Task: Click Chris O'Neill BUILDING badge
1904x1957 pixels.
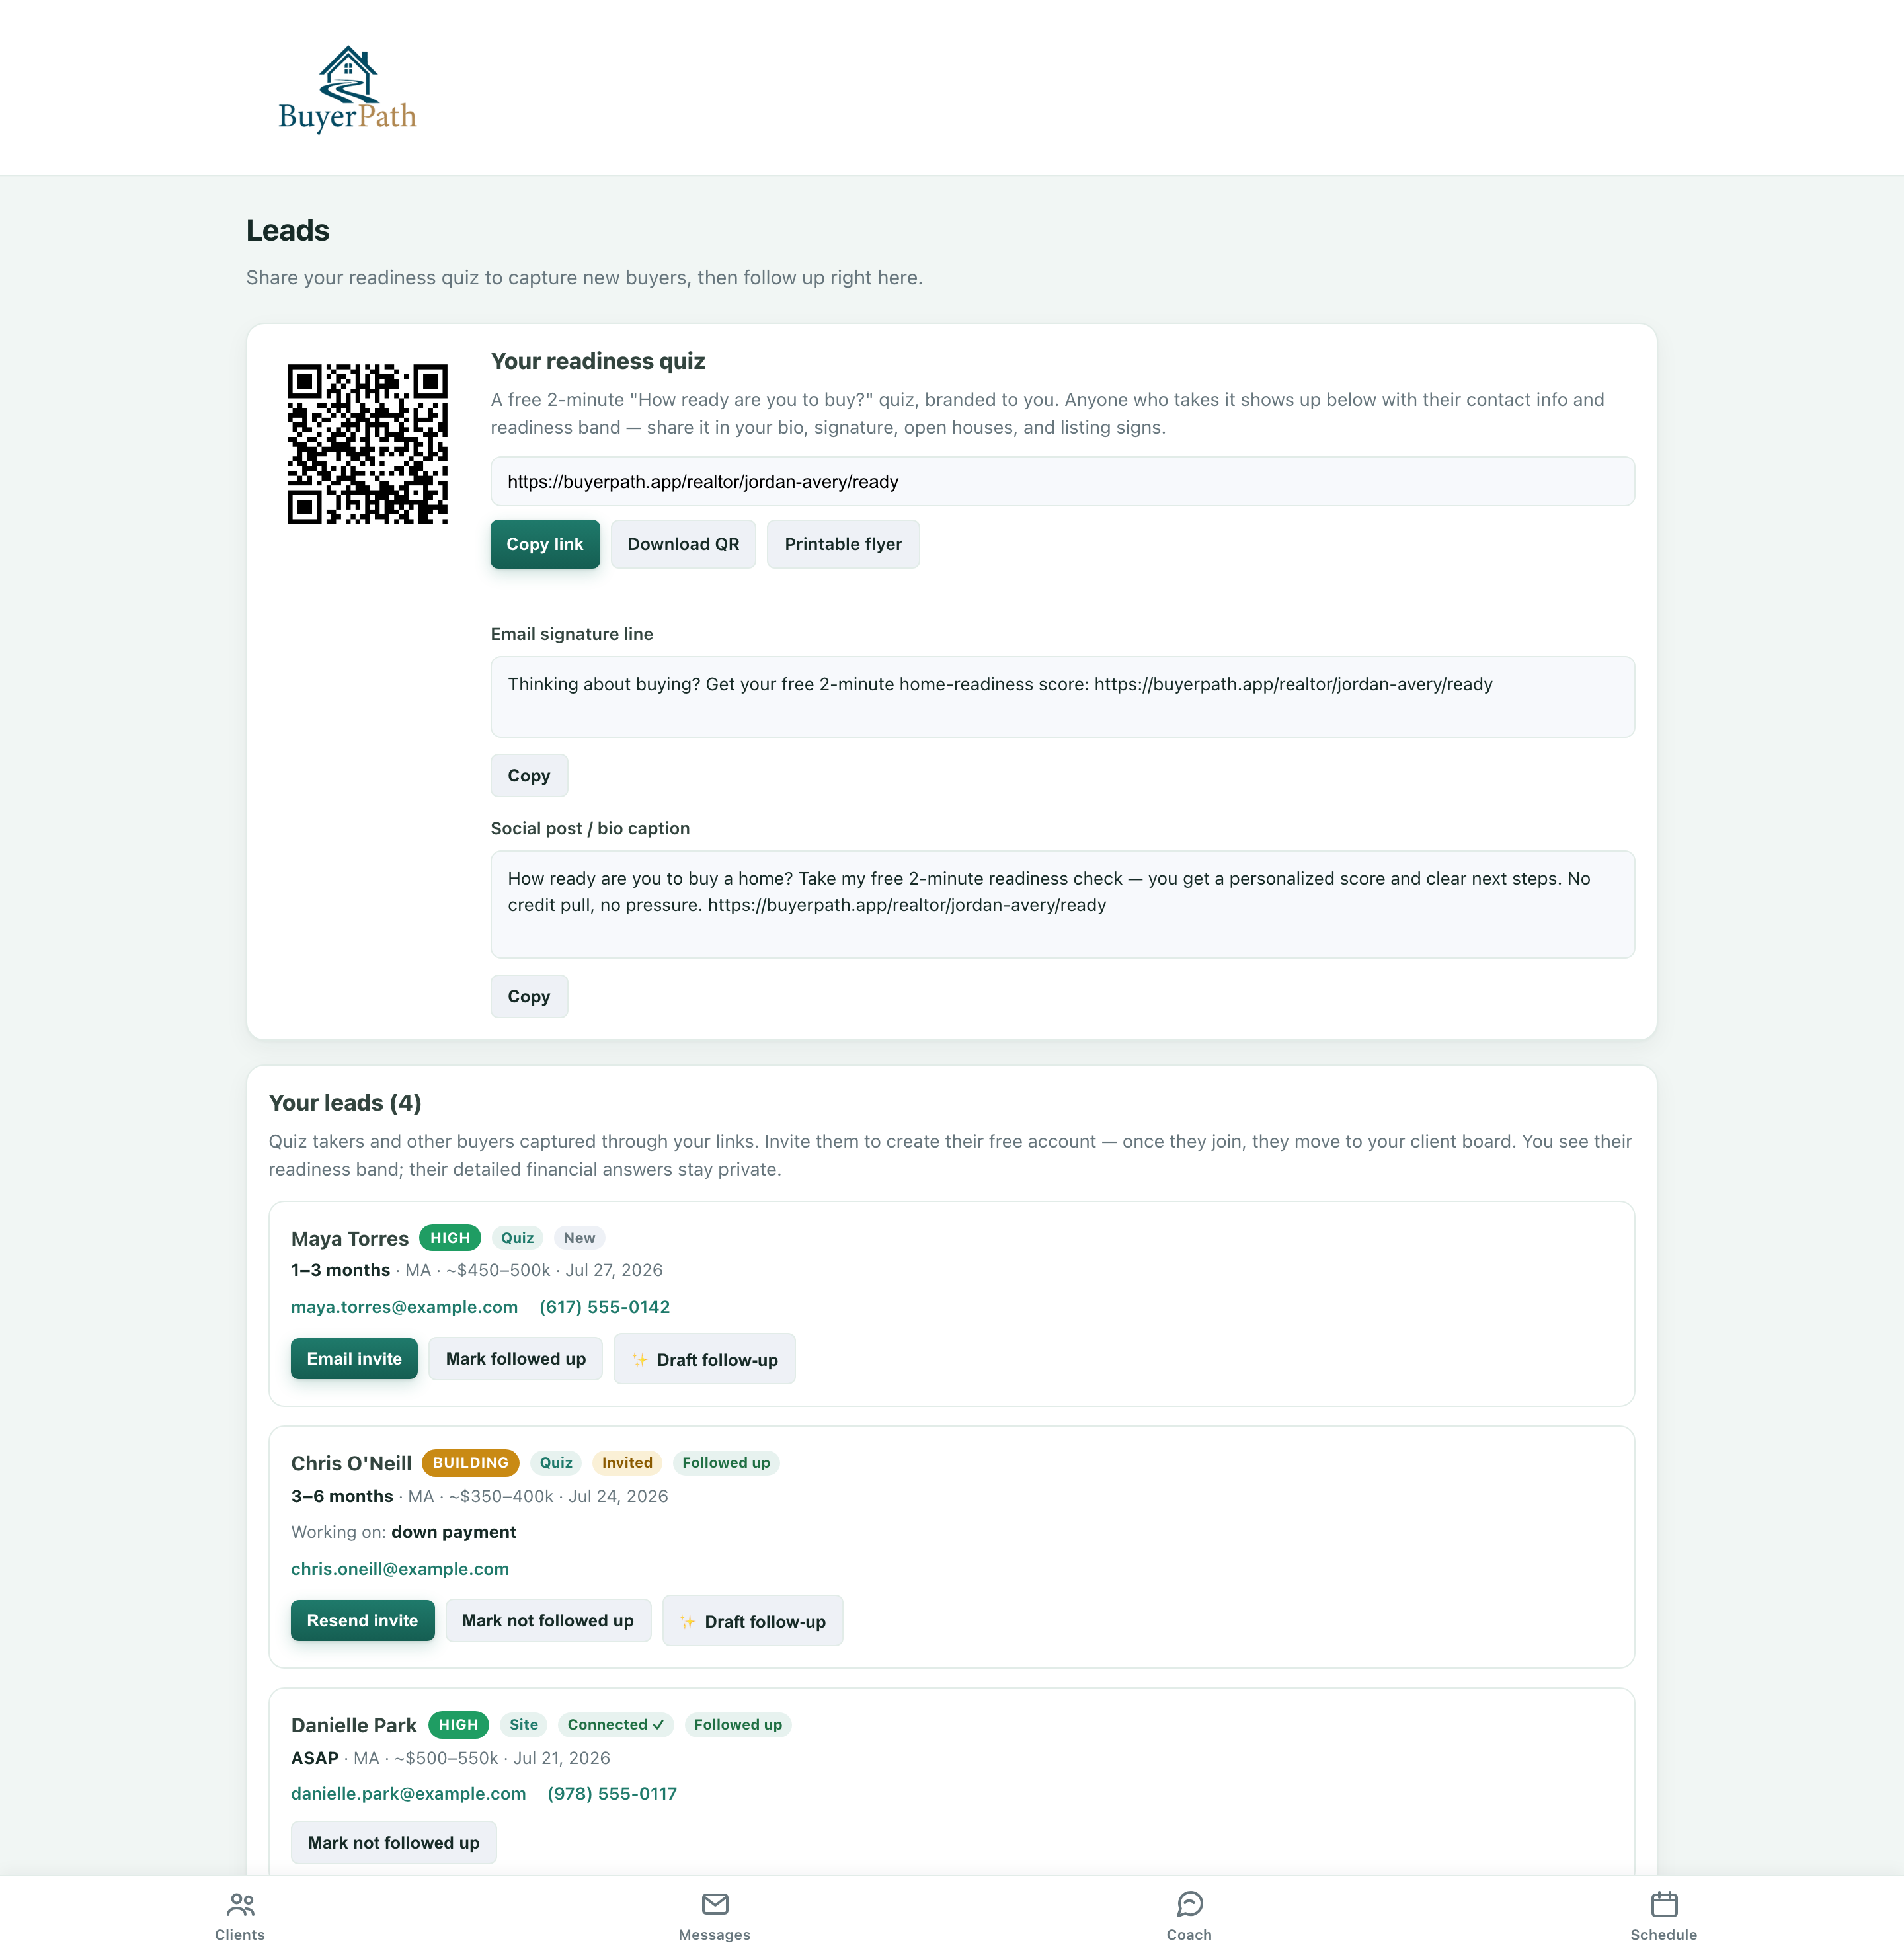Action: tap(470, 1463)
